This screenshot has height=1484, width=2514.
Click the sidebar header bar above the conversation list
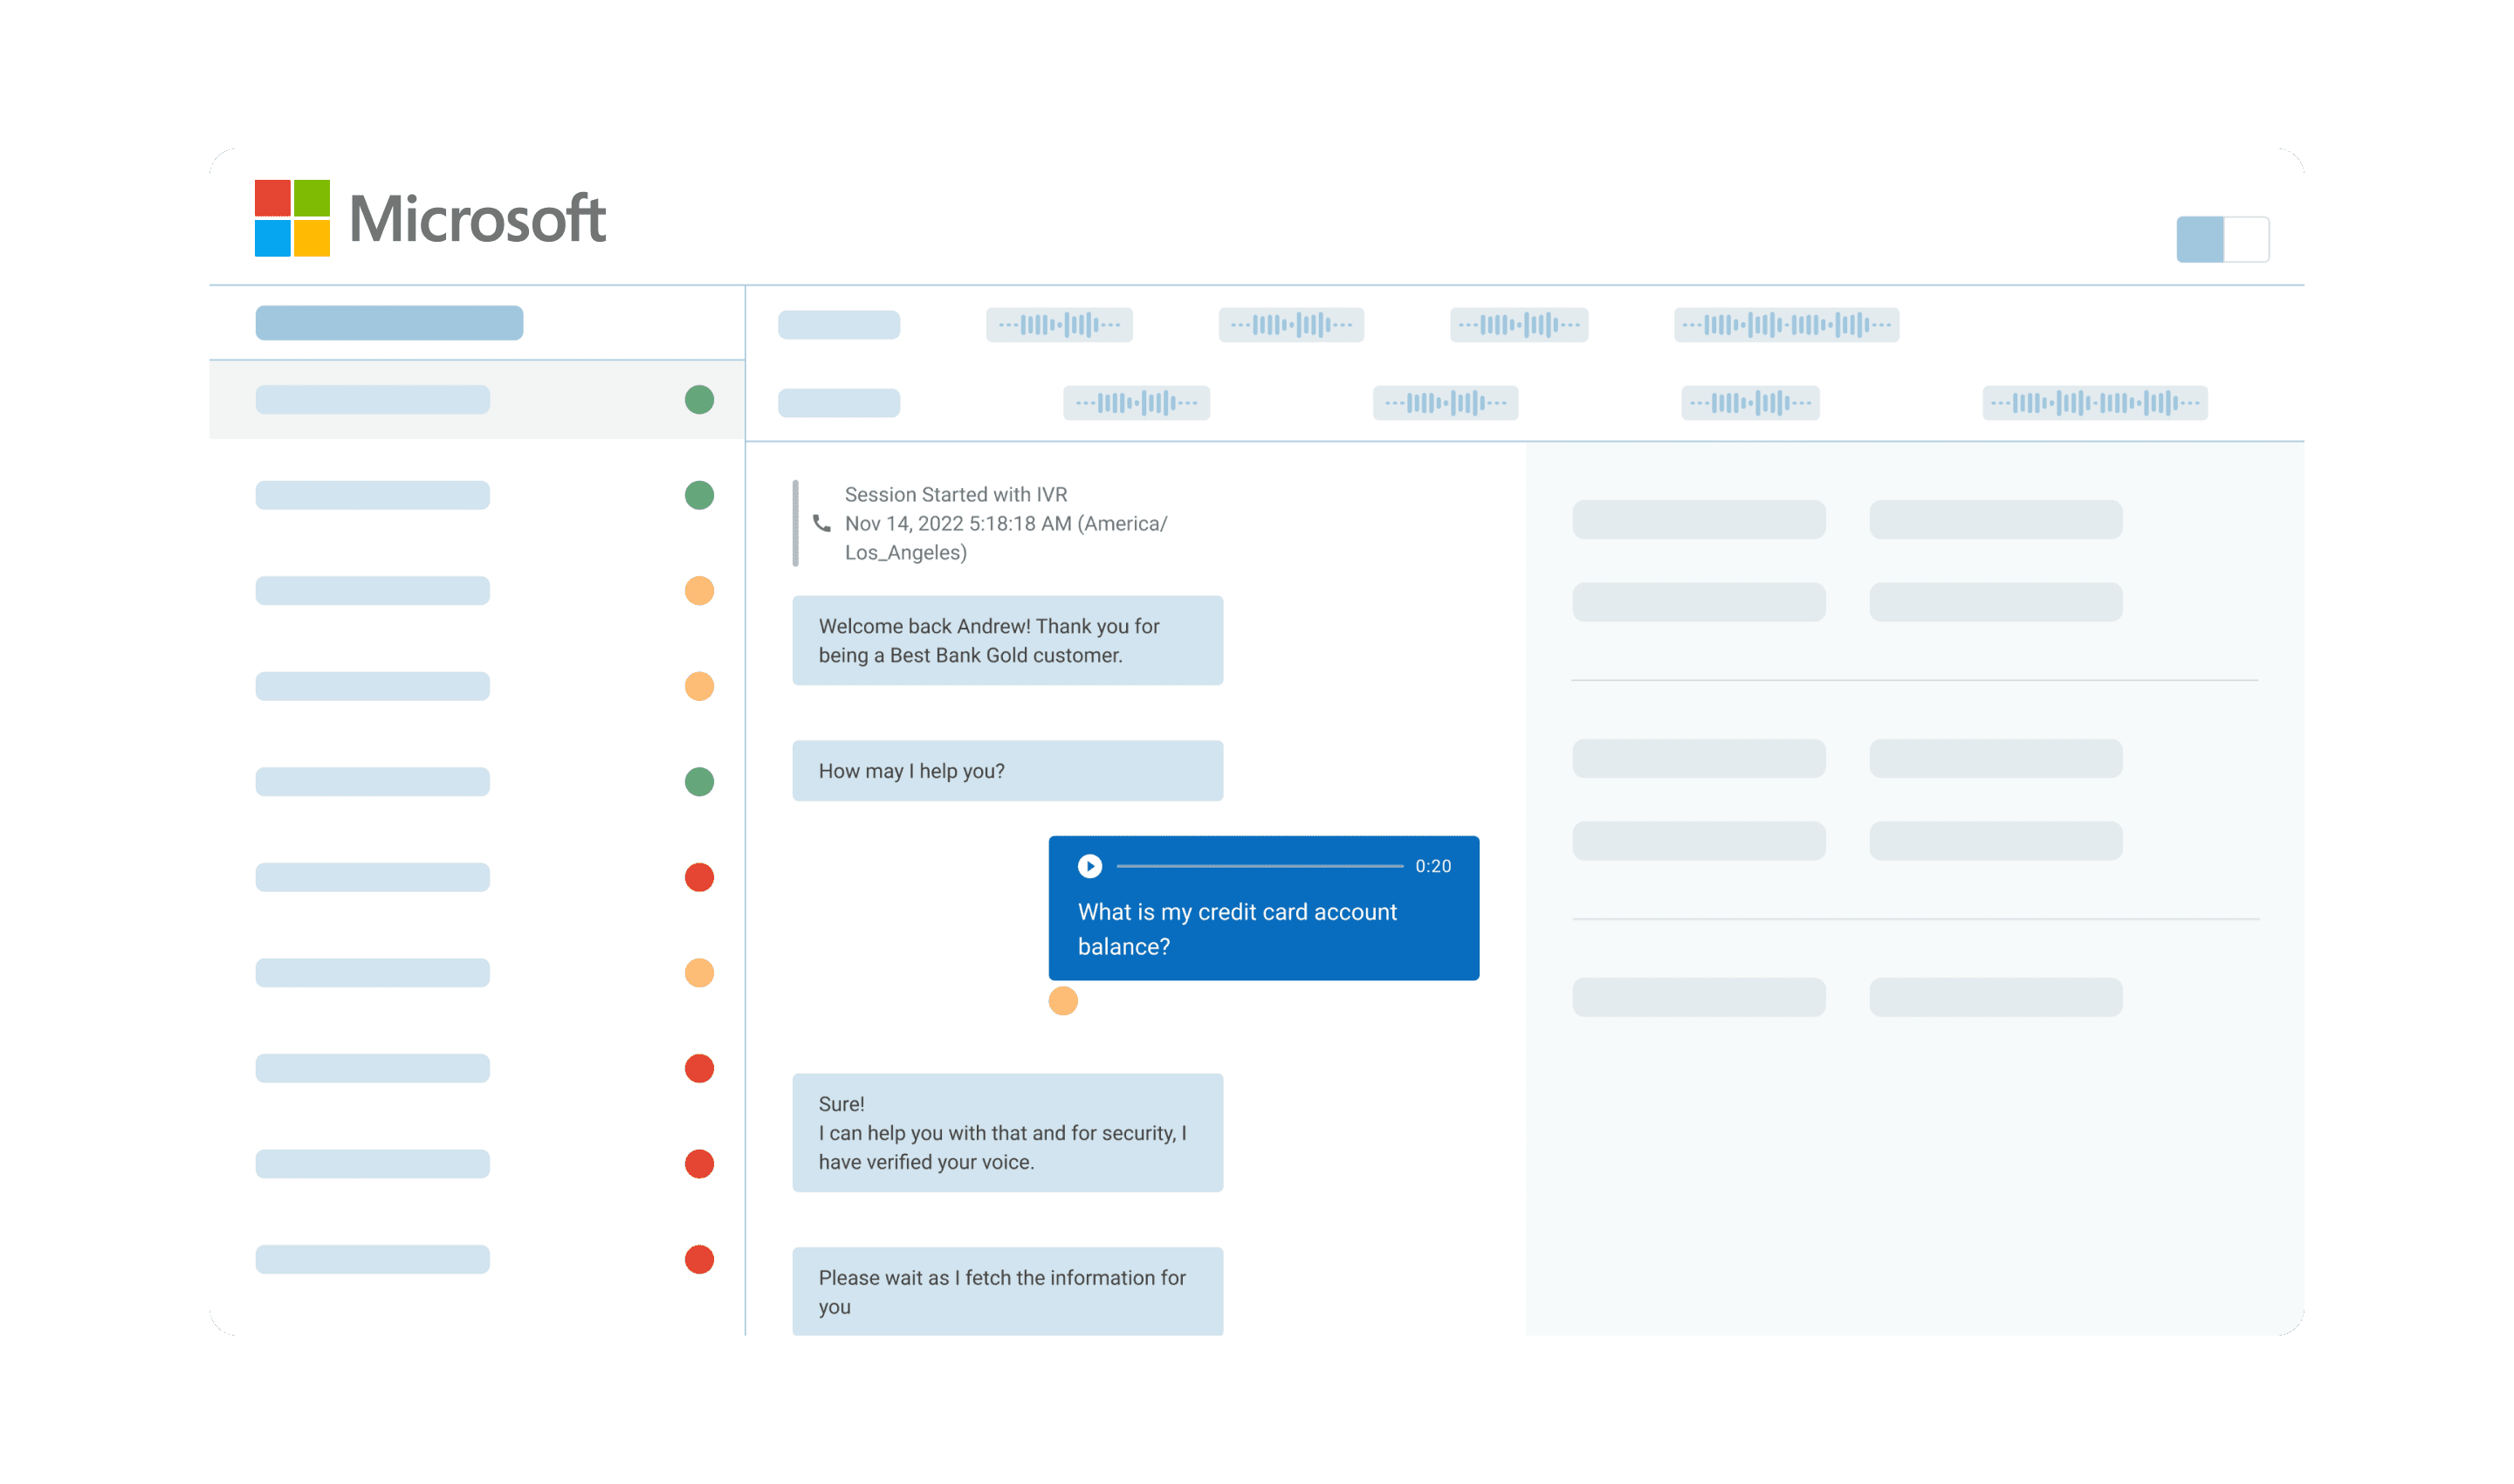click(x=389, y=323)
